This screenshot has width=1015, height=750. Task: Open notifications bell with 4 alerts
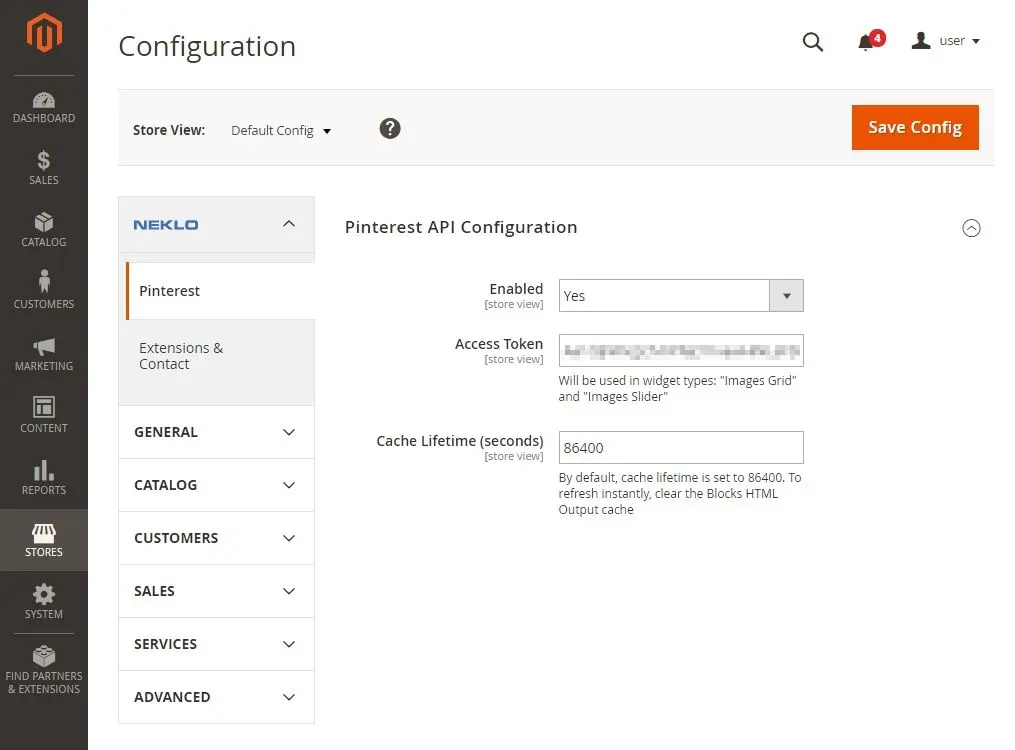click(x=871, y=41)
